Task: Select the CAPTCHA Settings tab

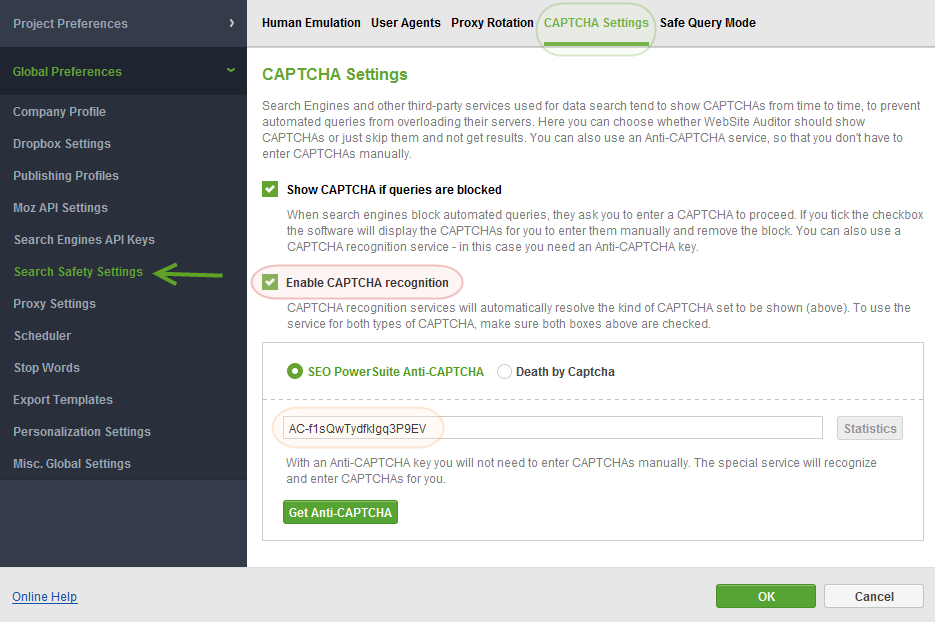Action: (596, 23)
